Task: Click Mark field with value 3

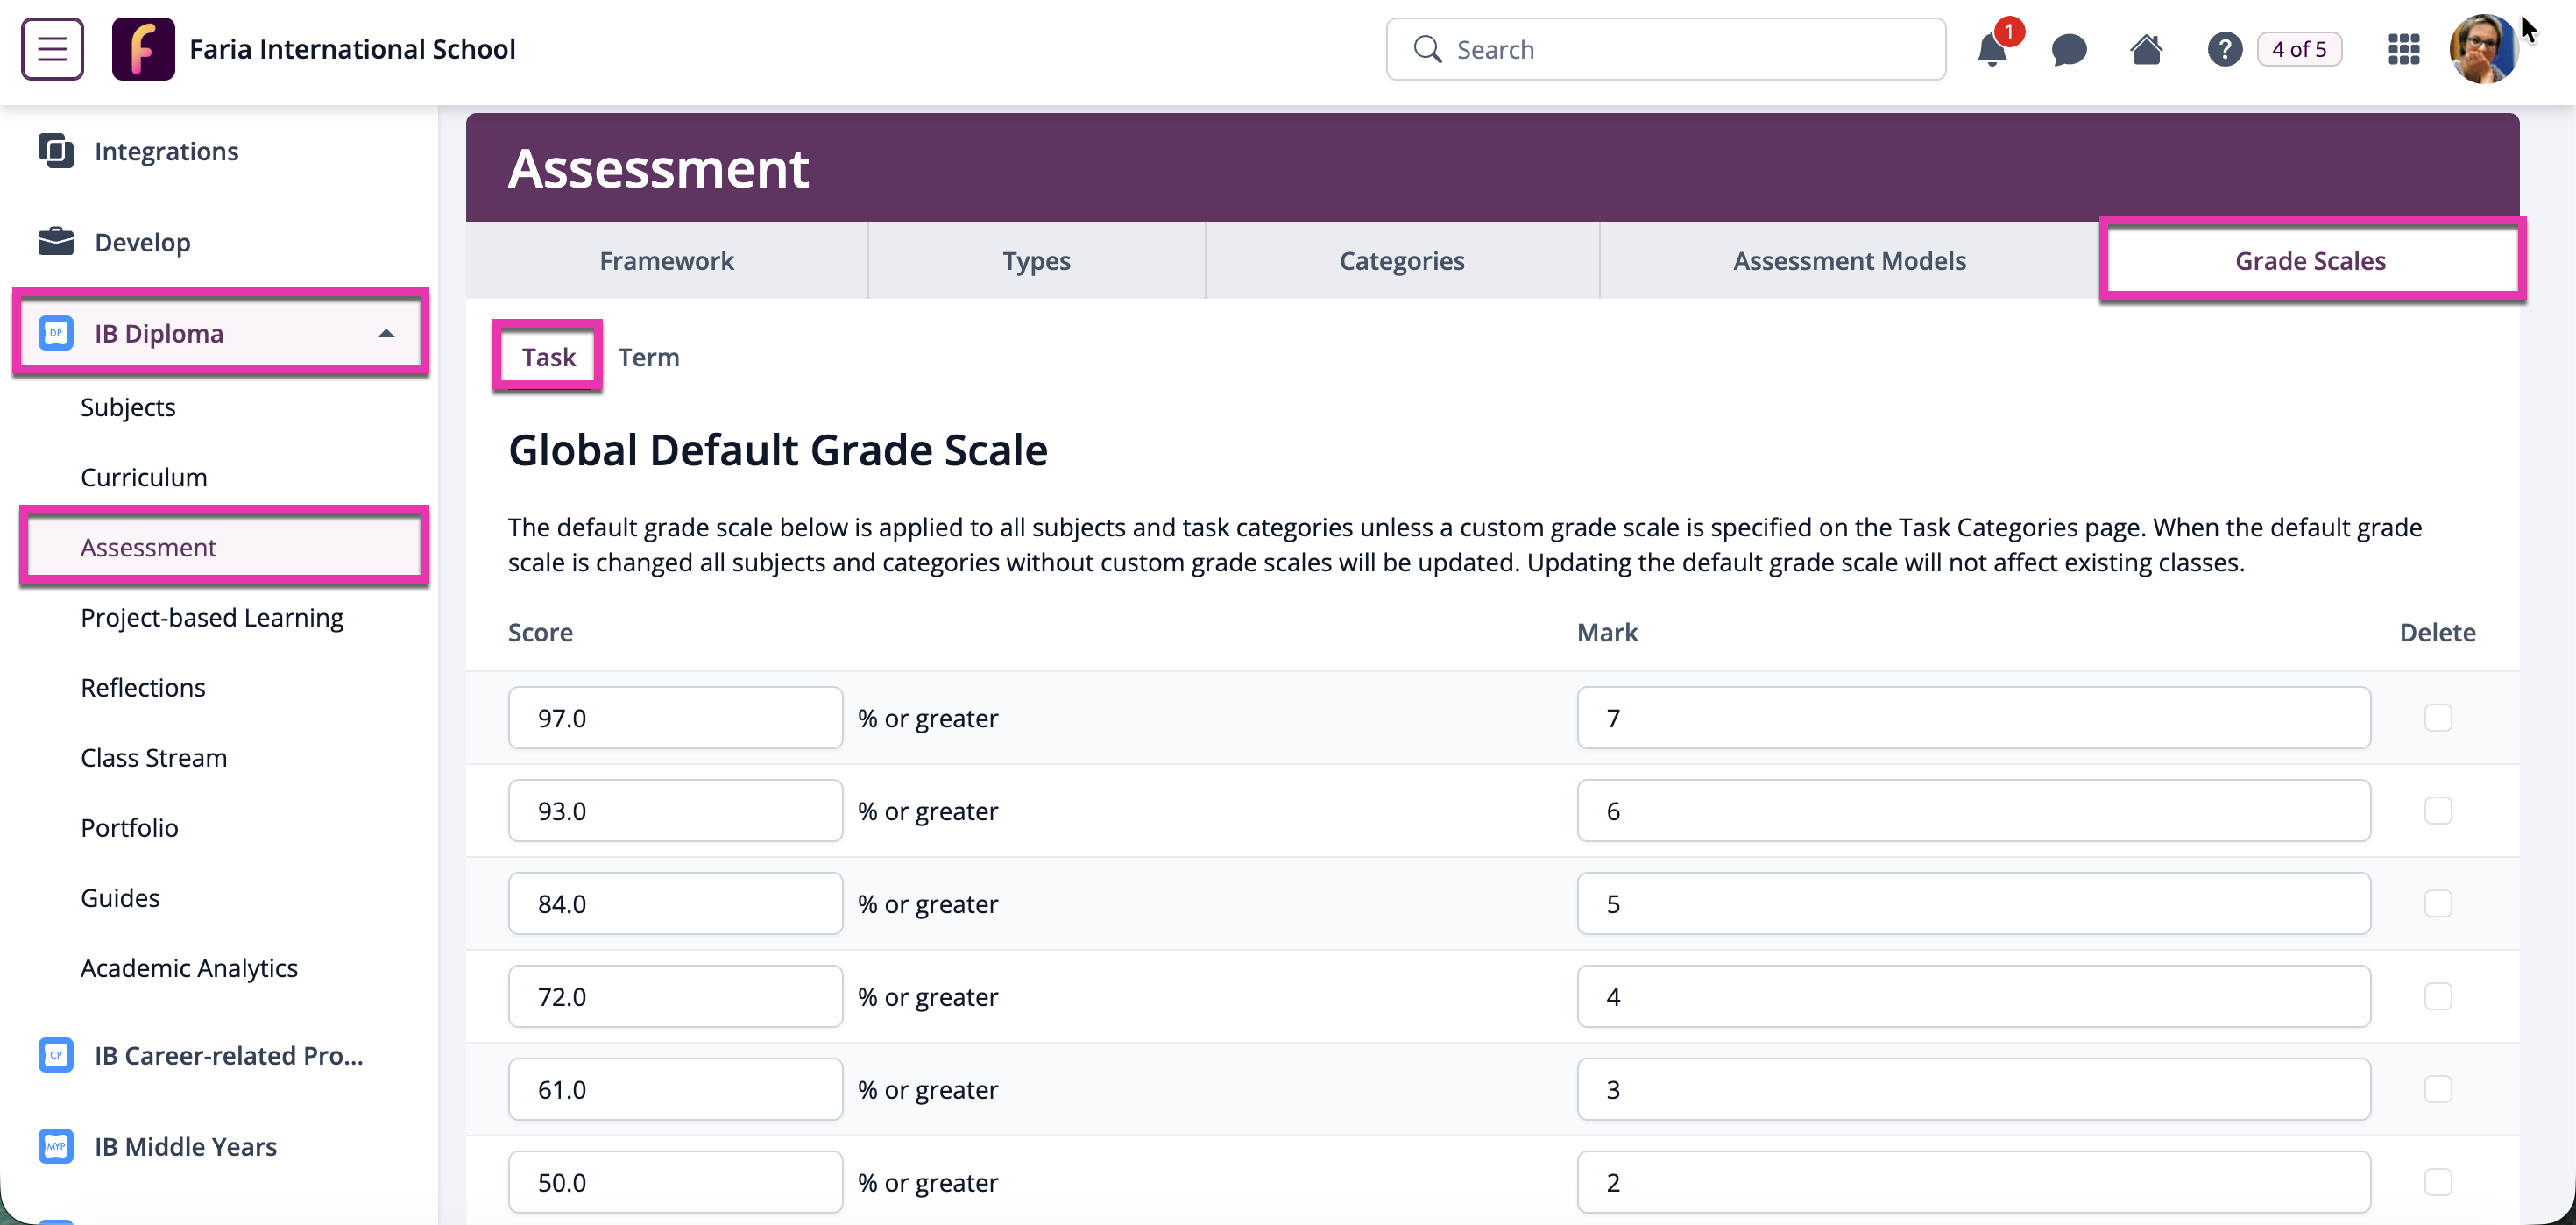Action: click(1973, 1089)
